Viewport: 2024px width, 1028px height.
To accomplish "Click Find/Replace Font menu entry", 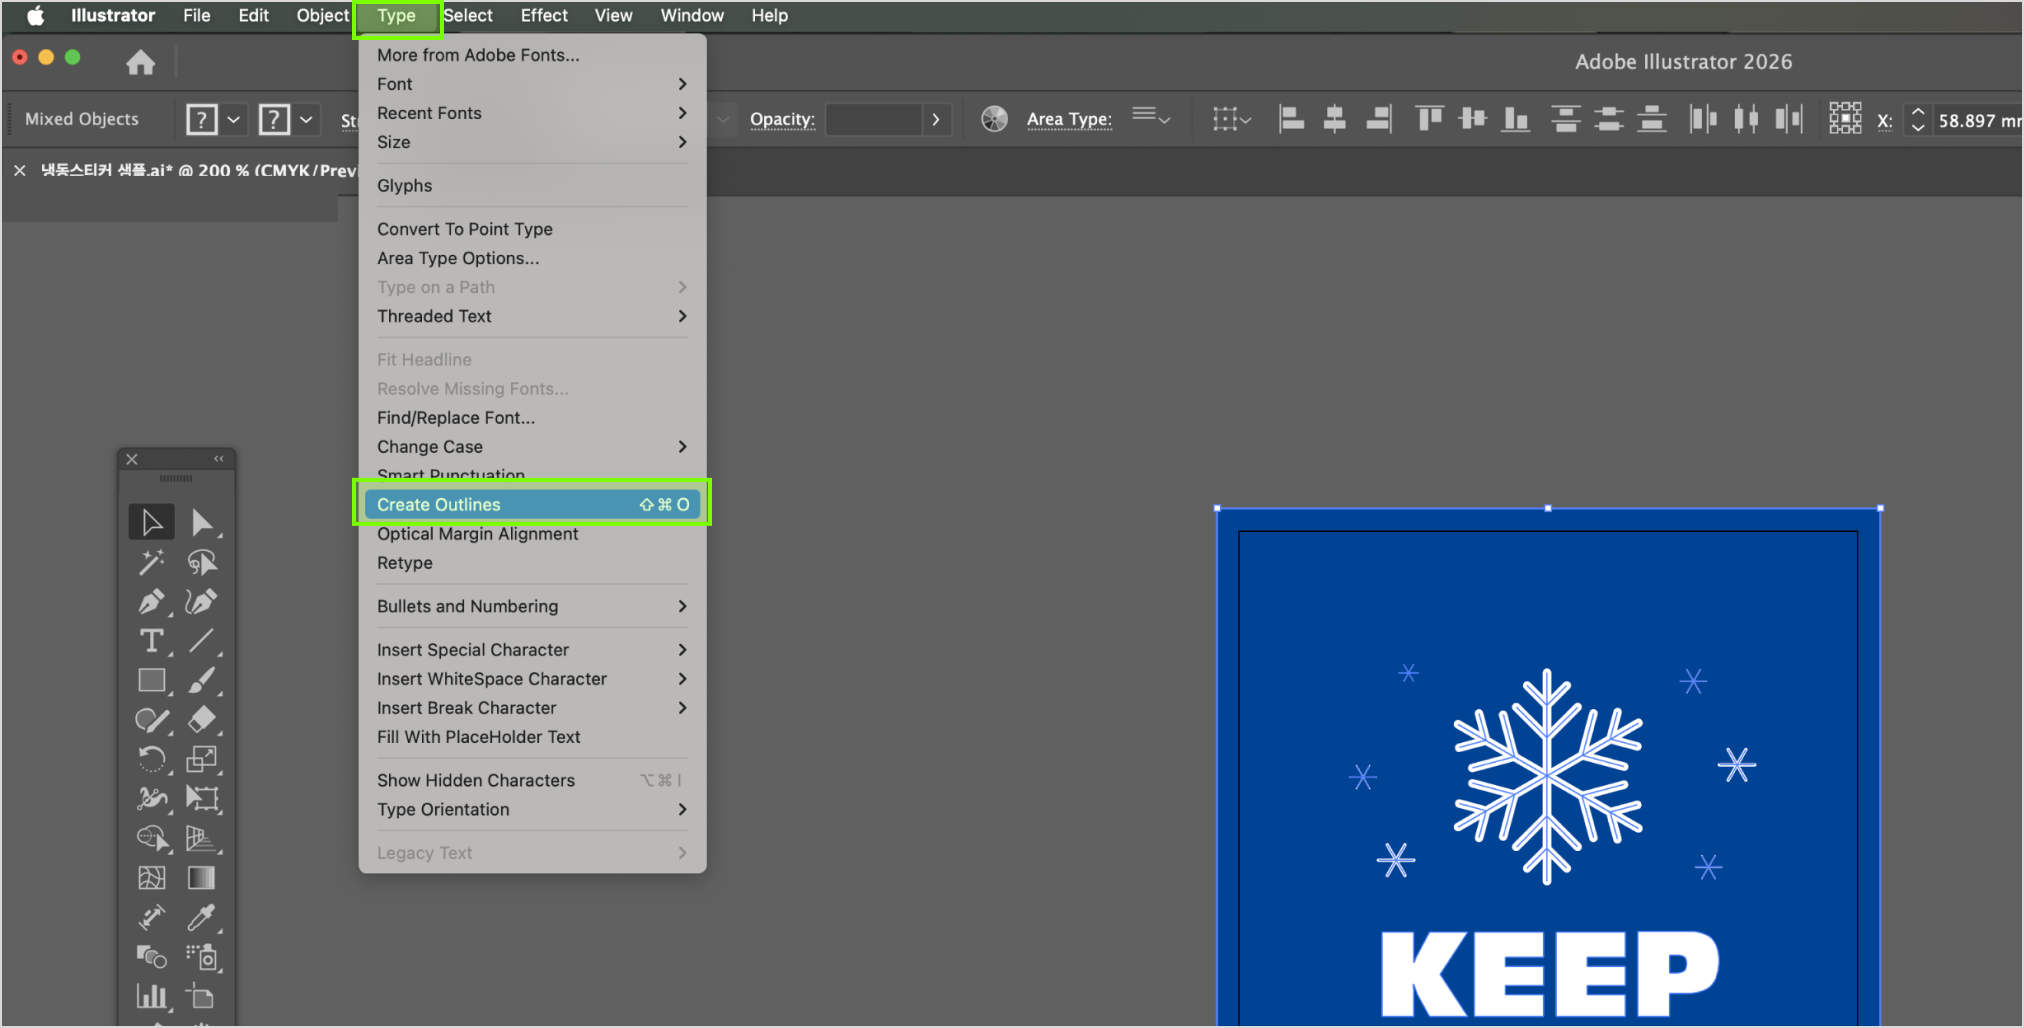I will click(x=456, y=418).
